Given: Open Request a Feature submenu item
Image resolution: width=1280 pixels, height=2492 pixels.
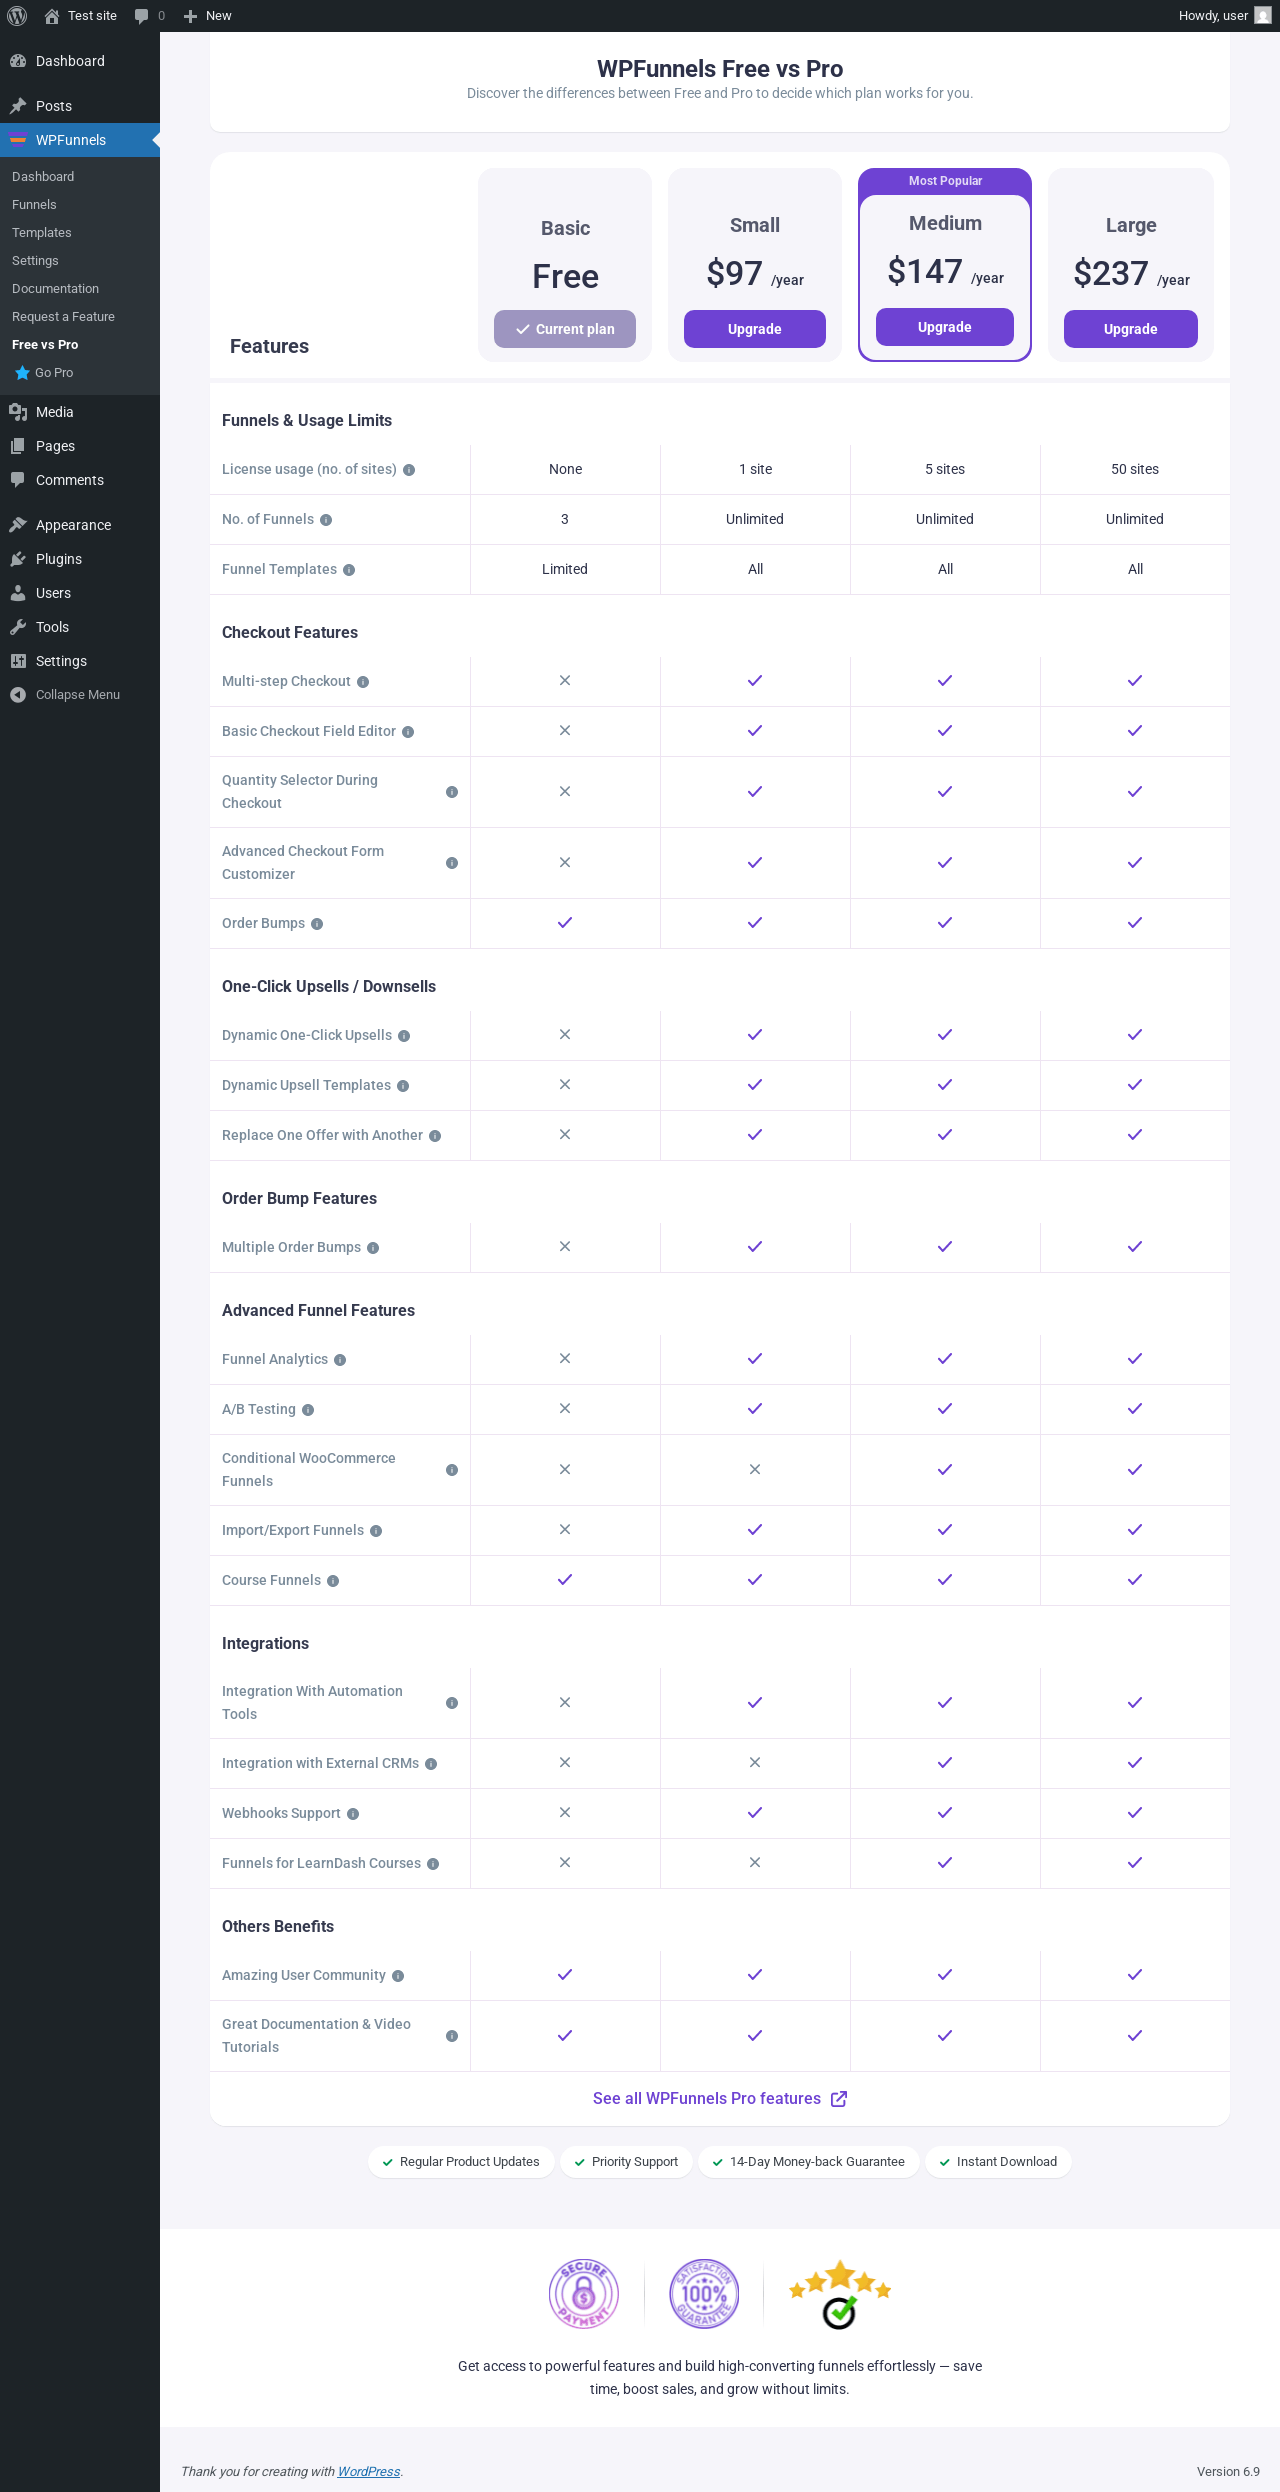Looking at the screenshot, I should 63,317.
